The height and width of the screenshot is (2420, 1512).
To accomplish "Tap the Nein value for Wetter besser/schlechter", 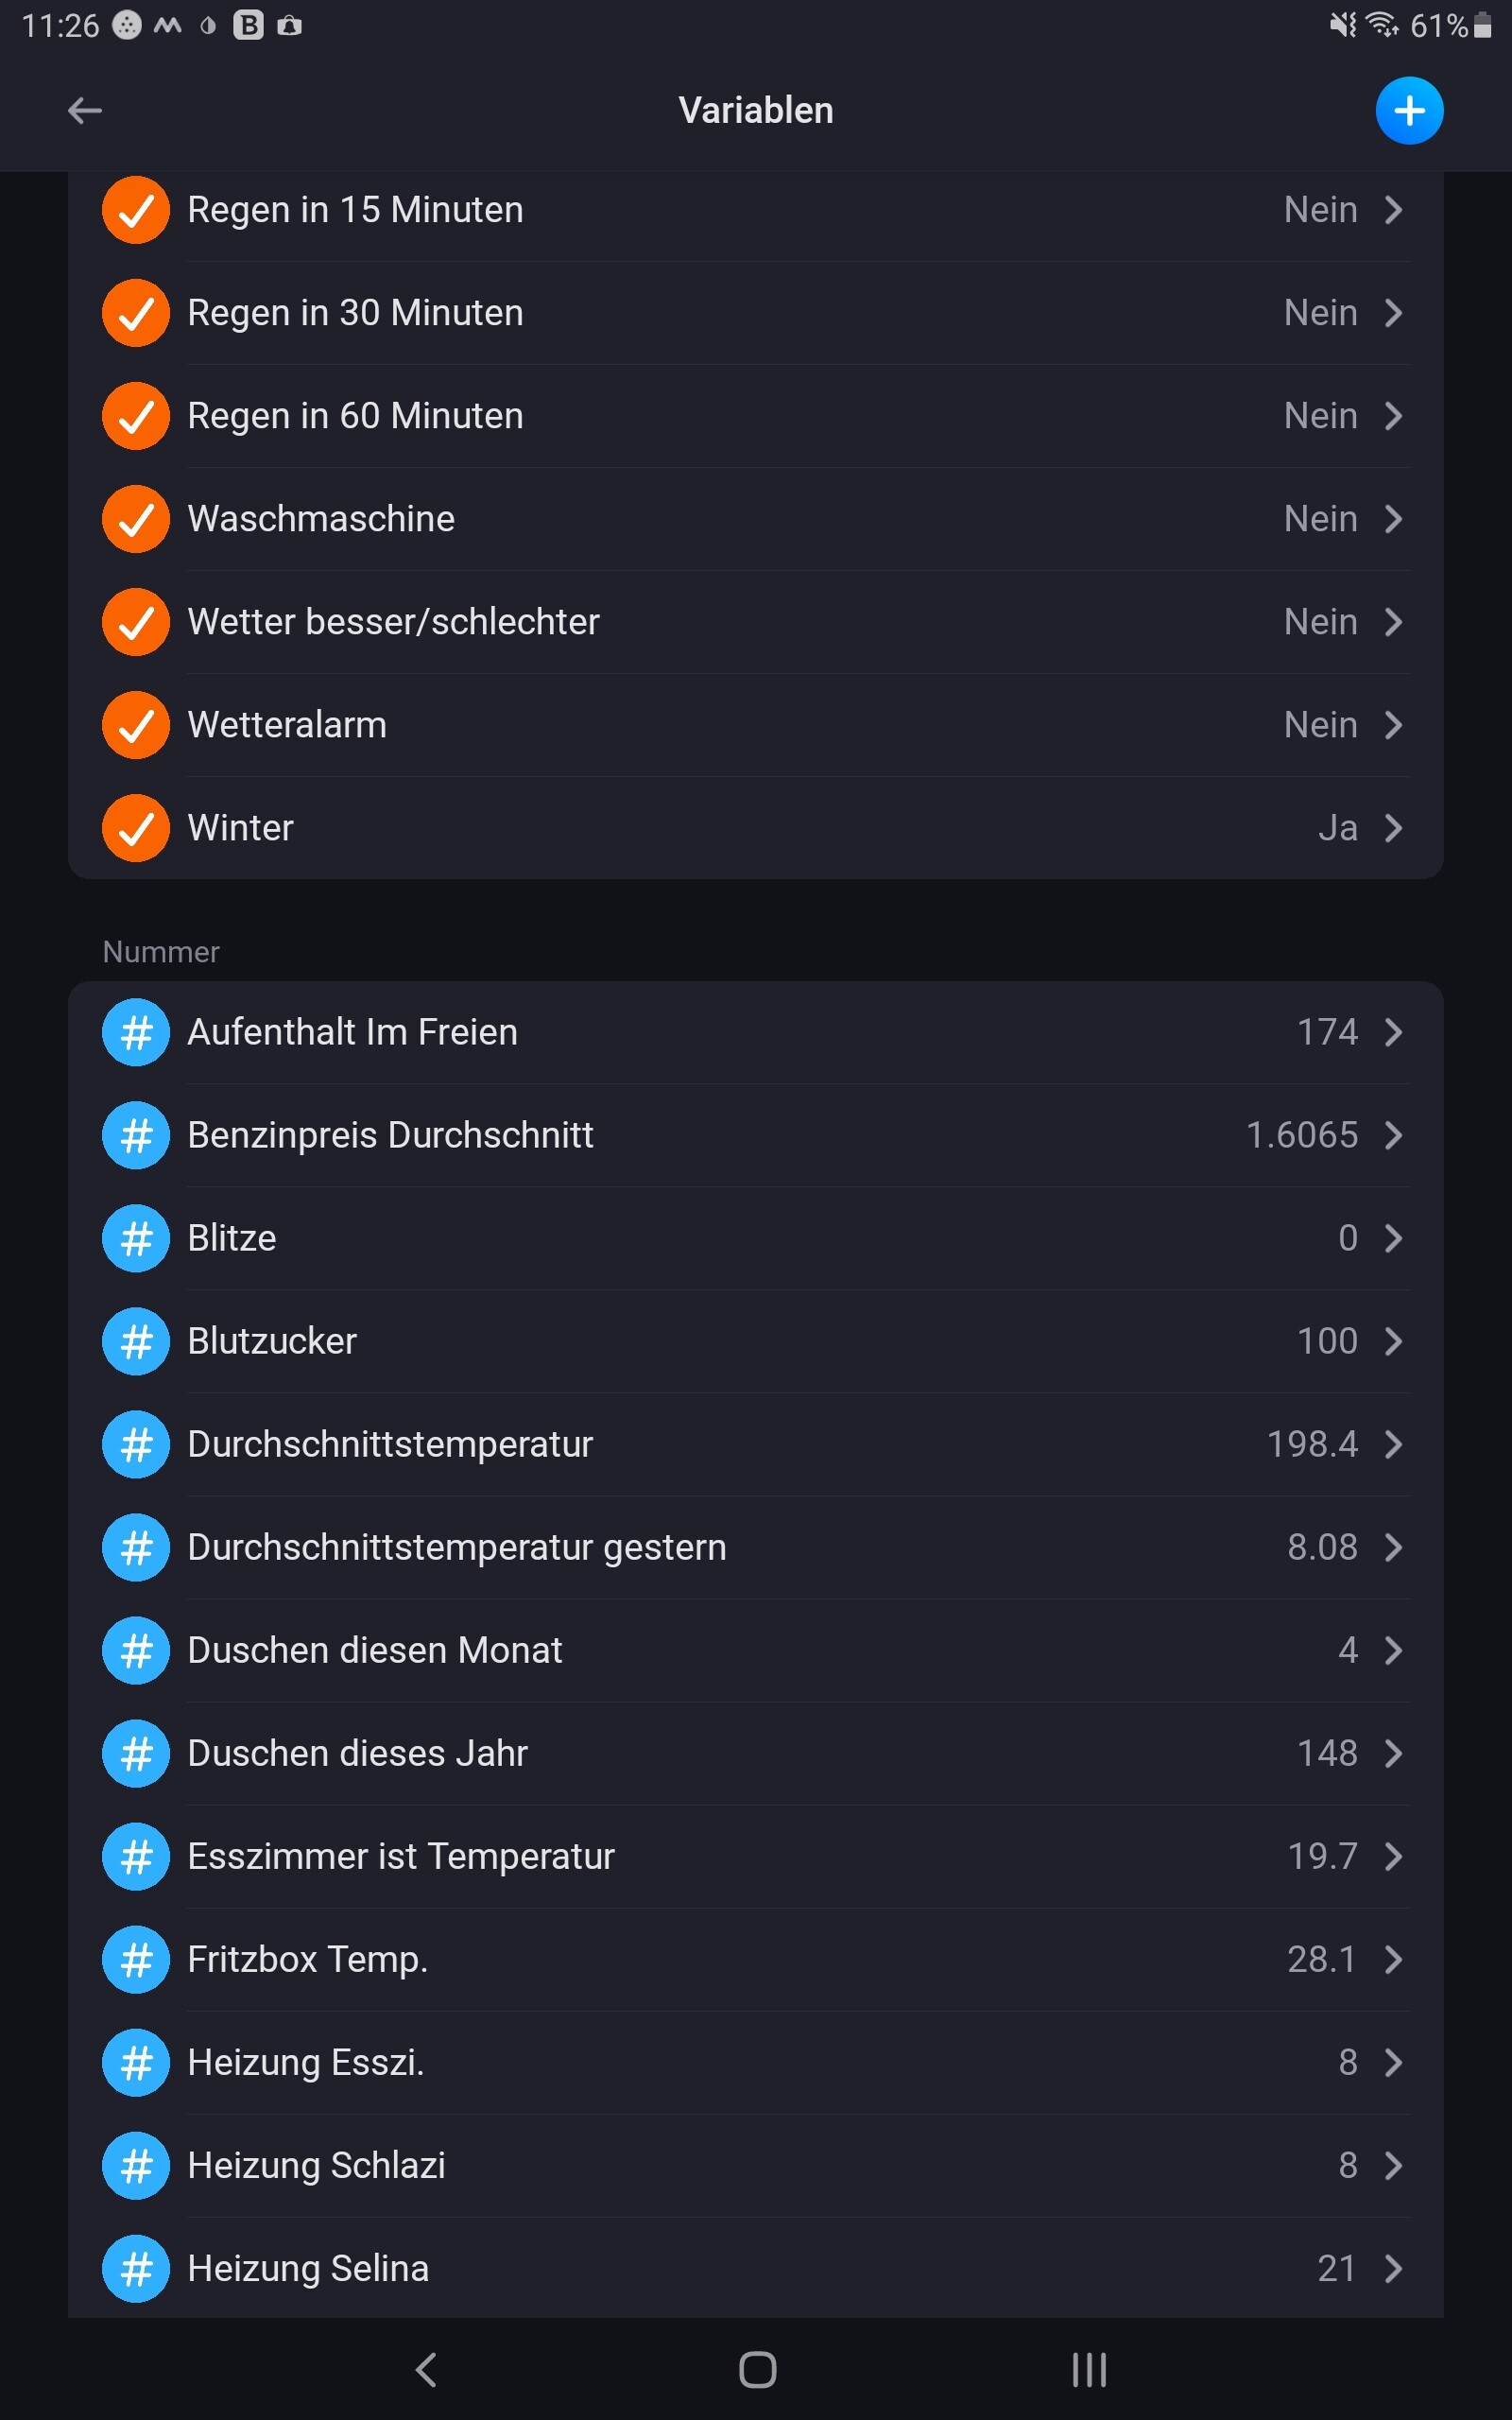I will pyautogui.click(x=1320, y=622).
